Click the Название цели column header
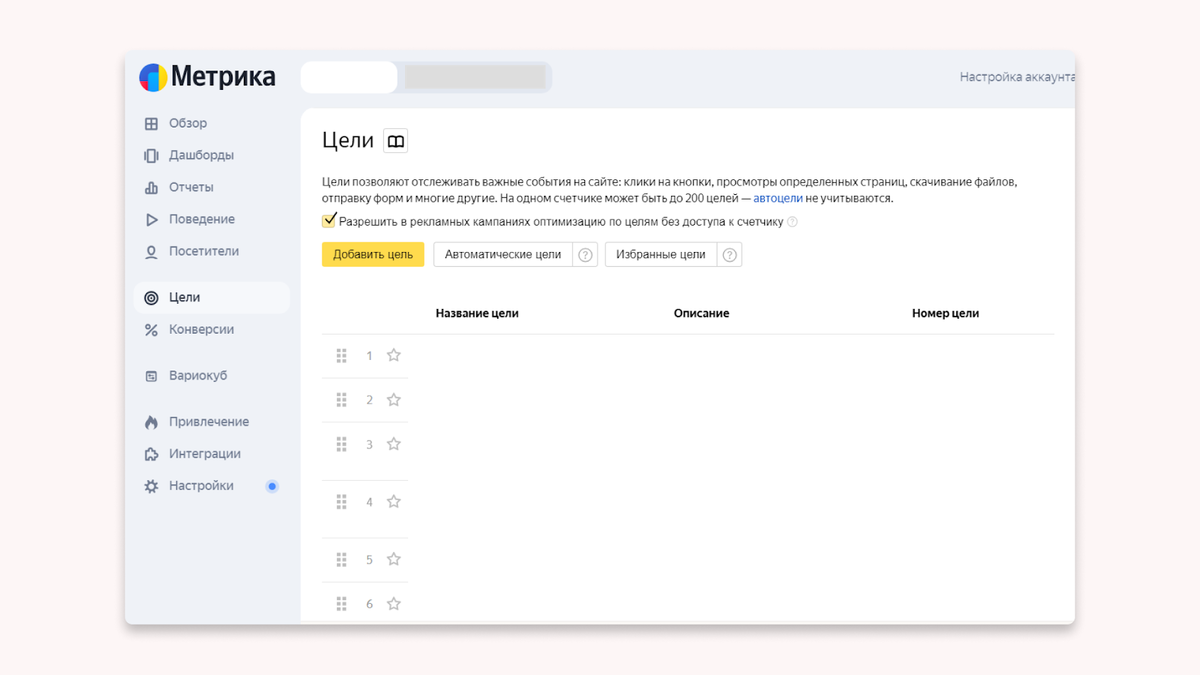 (x=477, y=313)
